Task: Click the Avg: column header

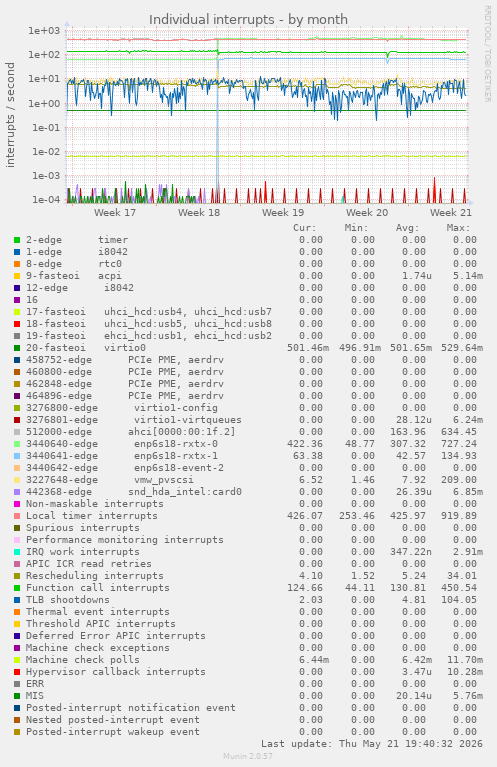Action: point(407,228)
